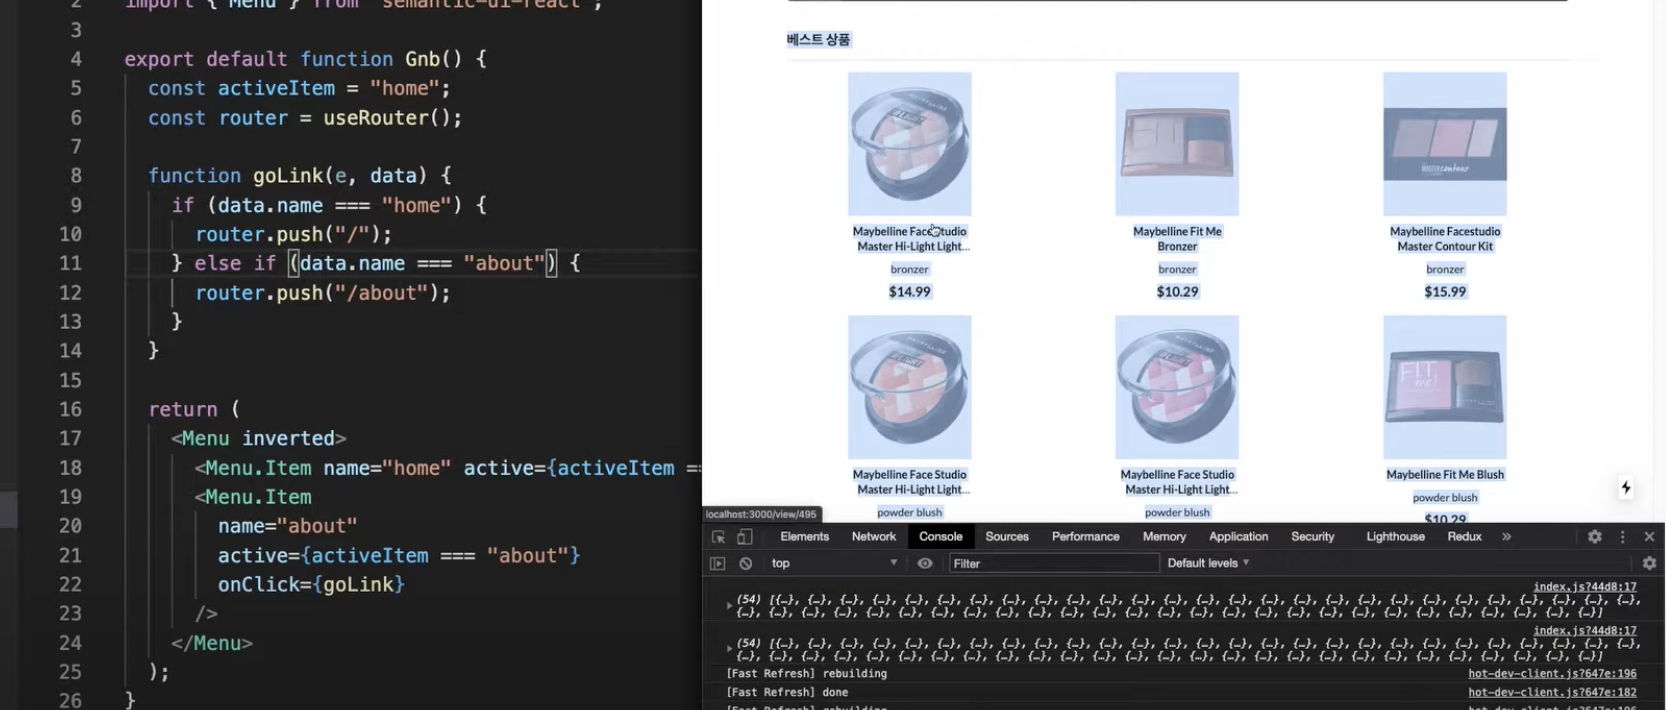
Task: Click editor line number 16 in the gutter
Action: click(x=70, y=410)
